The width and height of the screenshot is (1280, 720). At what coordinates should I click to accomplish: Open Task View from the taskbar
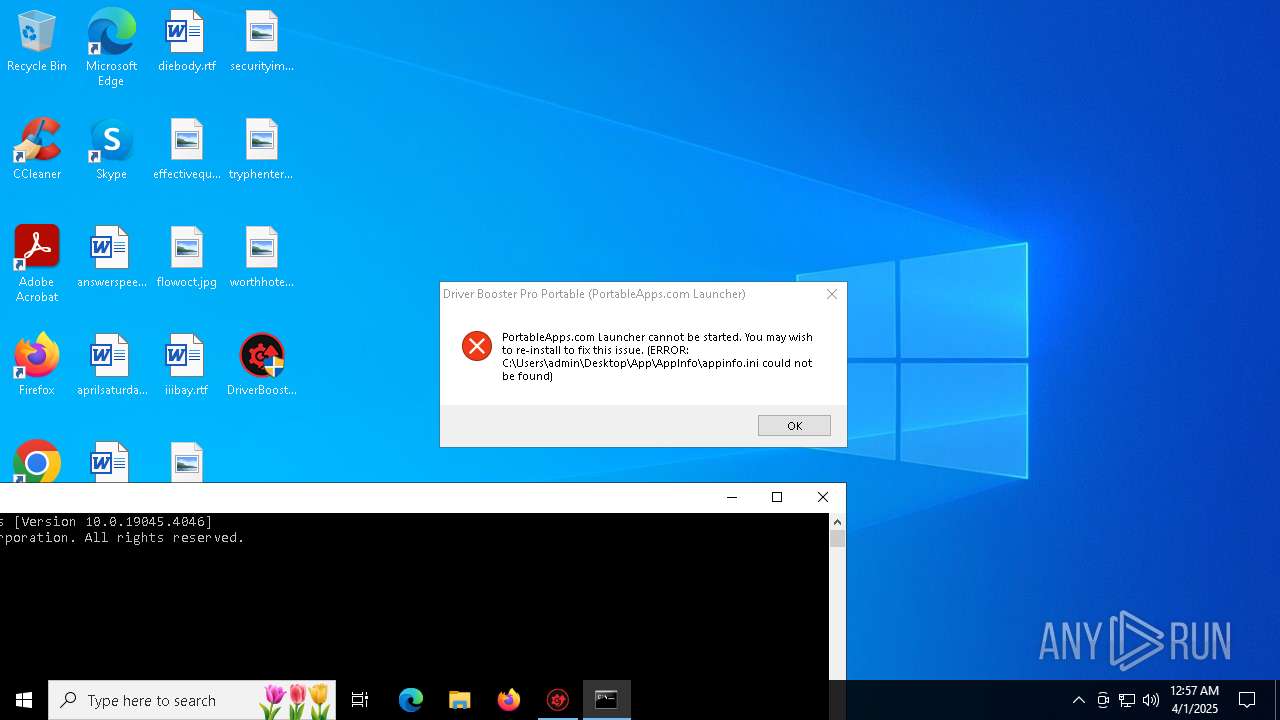tap(360, 700)
